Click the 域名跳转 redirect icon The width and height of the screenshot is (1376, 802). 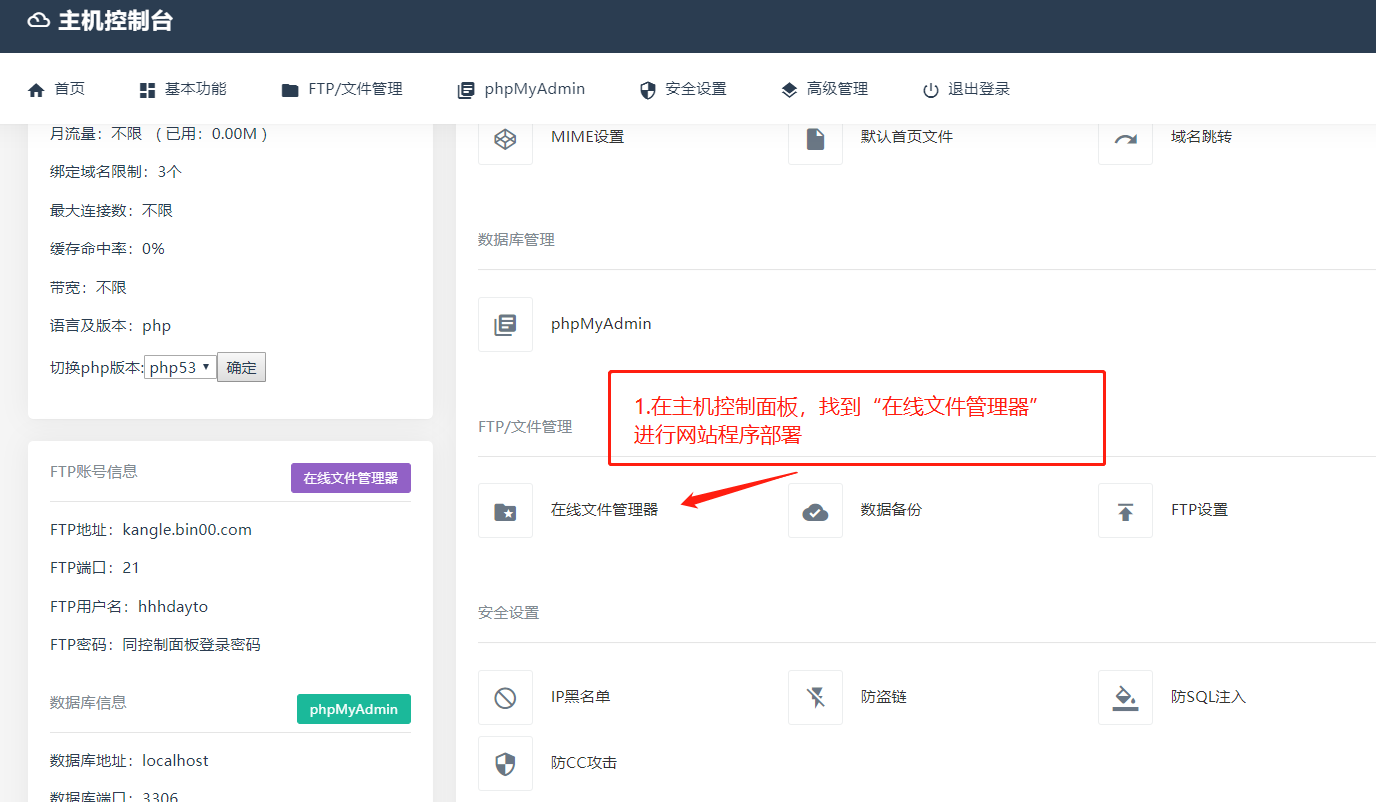tap(1125, 138)
